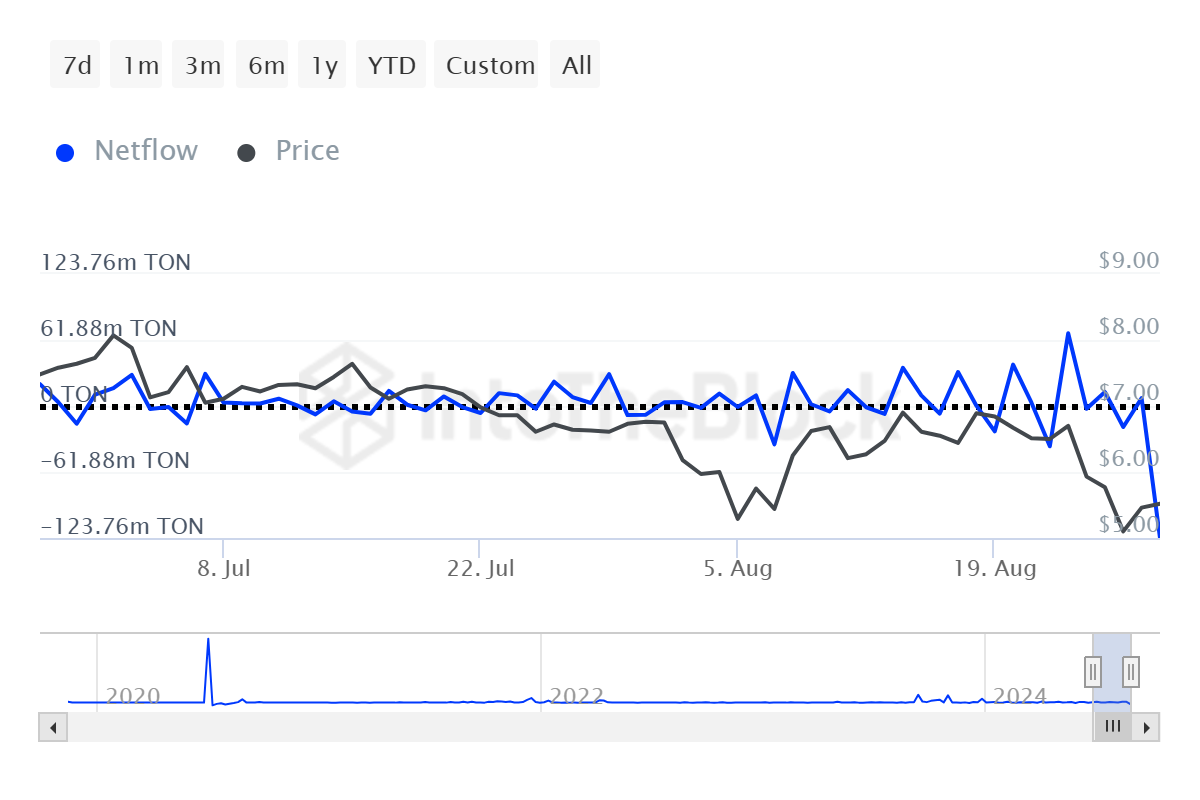Open the Custom date range picker

click(490, 66)
